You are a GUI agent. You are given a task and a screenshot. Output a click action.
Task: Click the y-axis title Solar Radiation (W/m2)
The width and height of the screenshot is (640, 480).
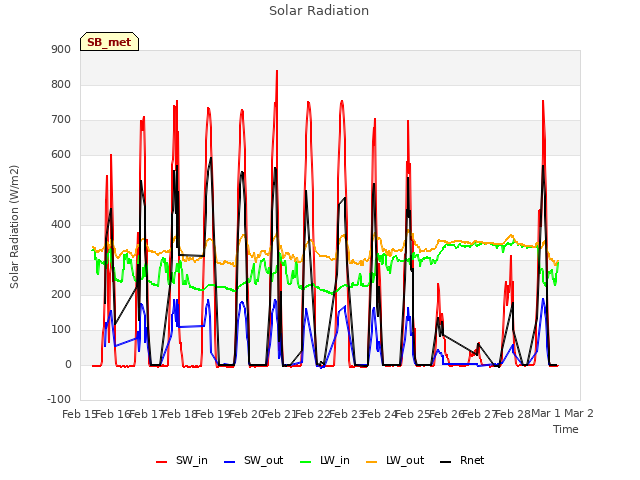coord(14,227)
